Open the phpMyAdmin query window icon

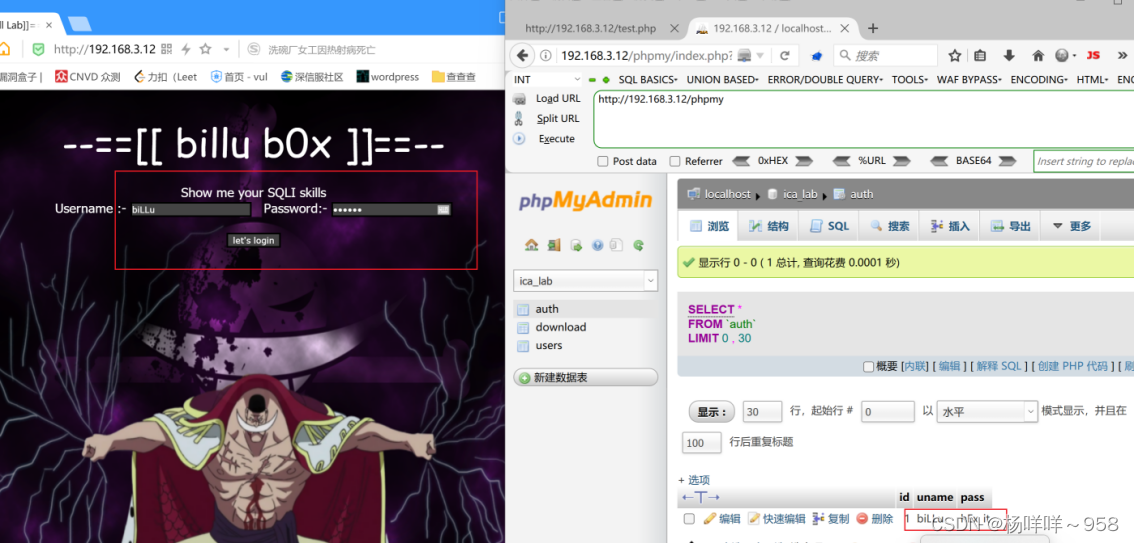click(576, 245)
